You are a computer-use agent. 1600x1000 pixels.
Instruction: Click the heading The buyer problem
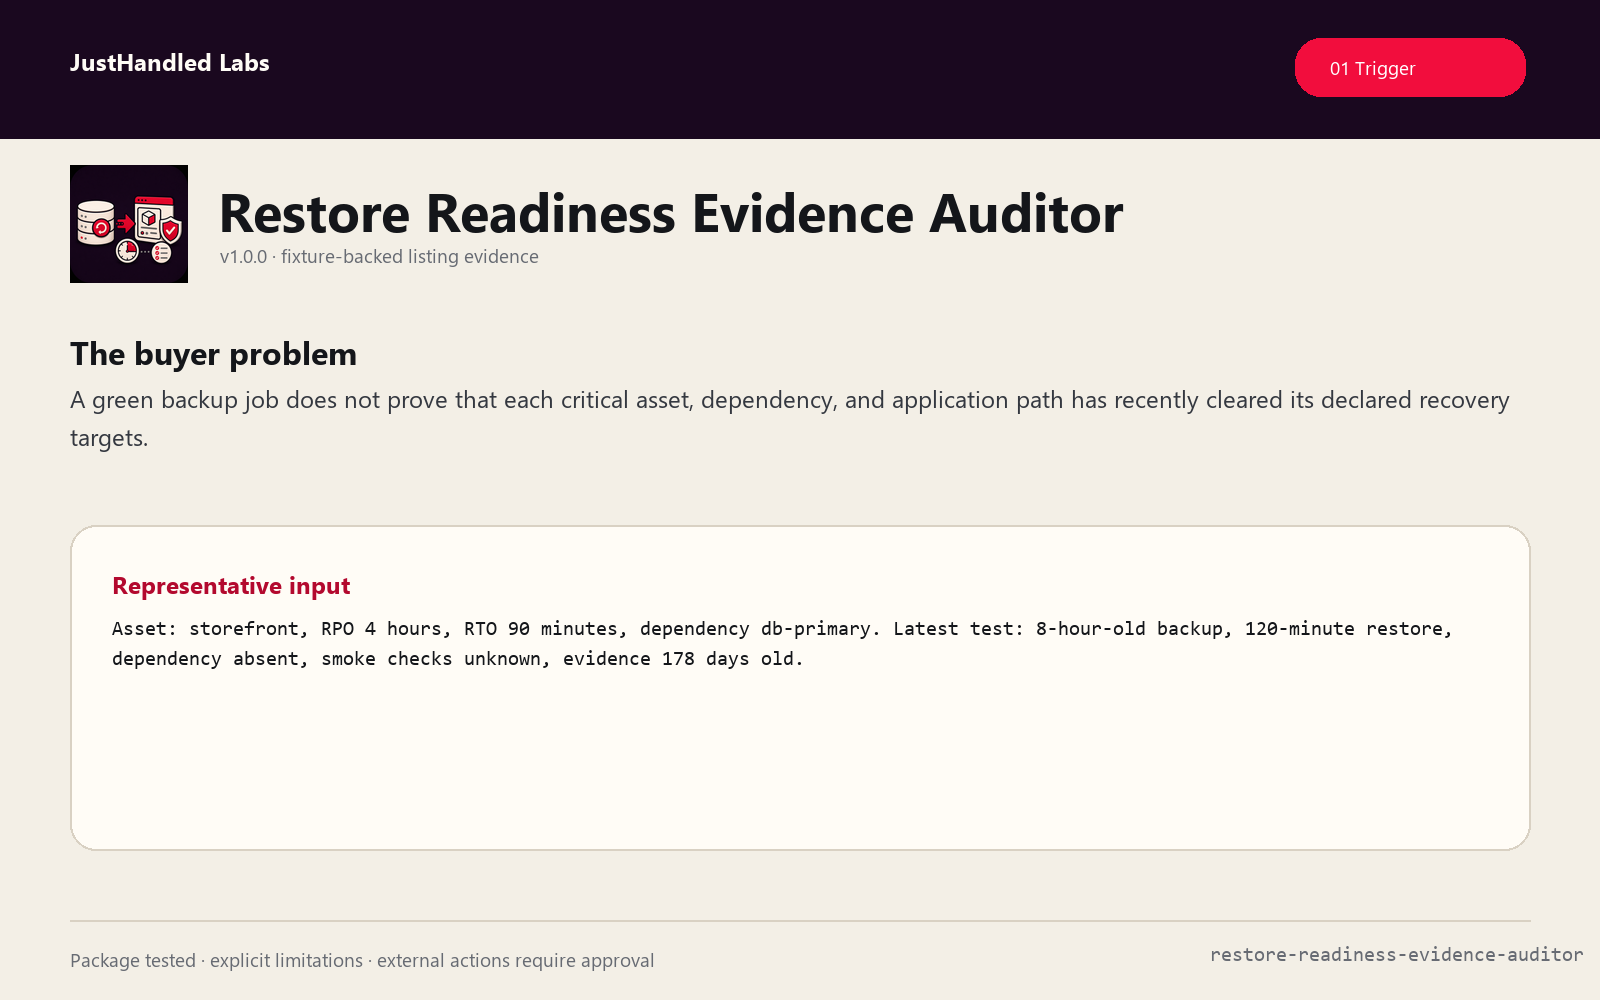[213, 354]
